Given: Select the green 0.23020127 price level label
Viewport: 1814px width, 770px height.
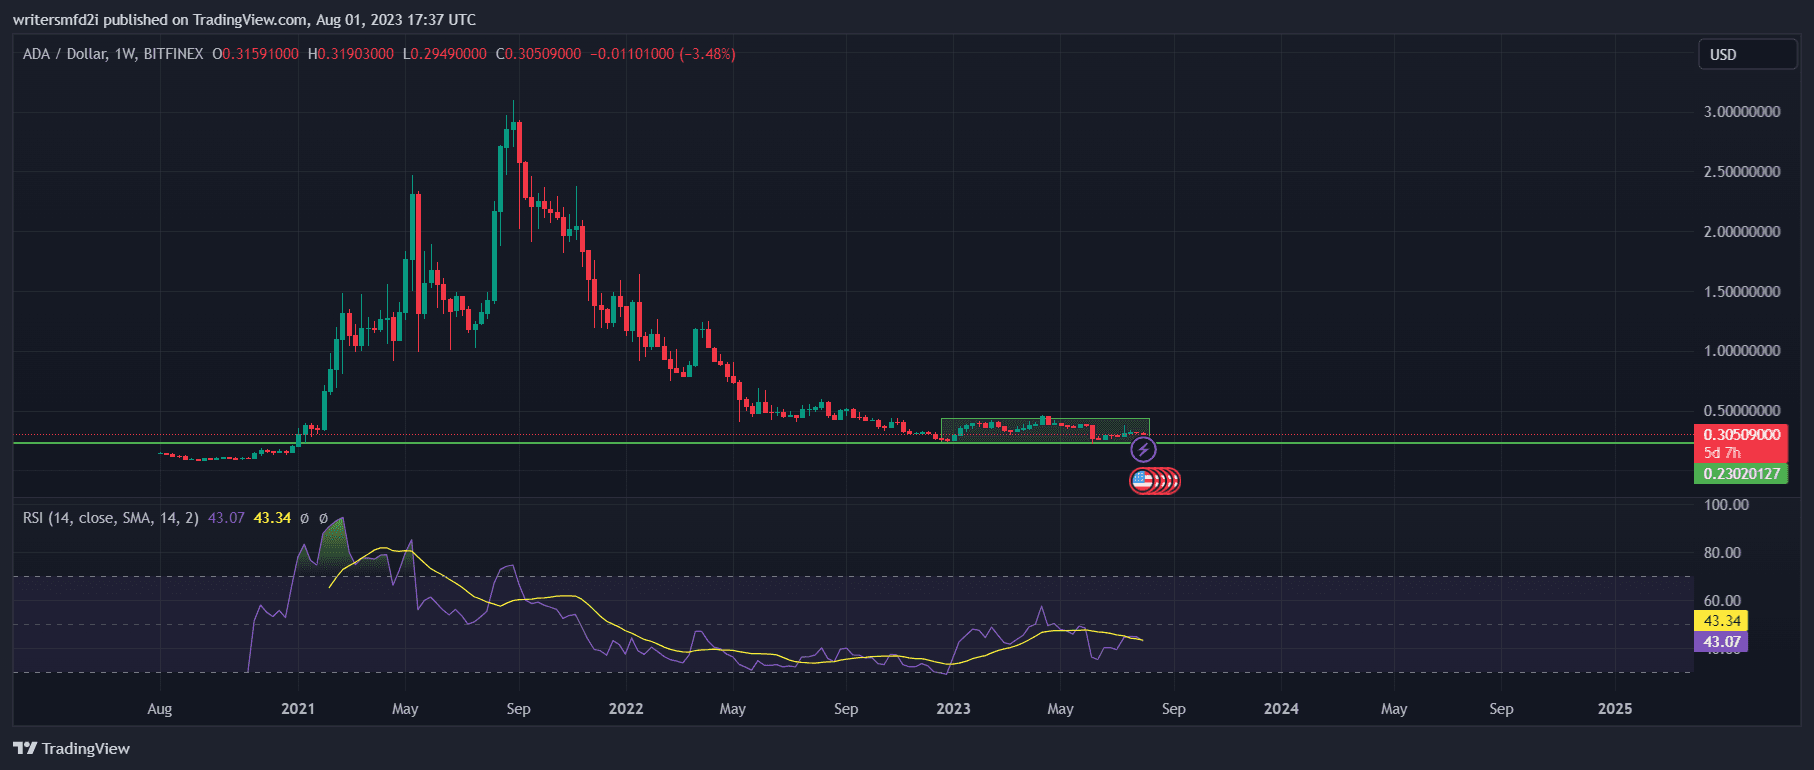Looking at the screenshot, I should pos(1741,474).
